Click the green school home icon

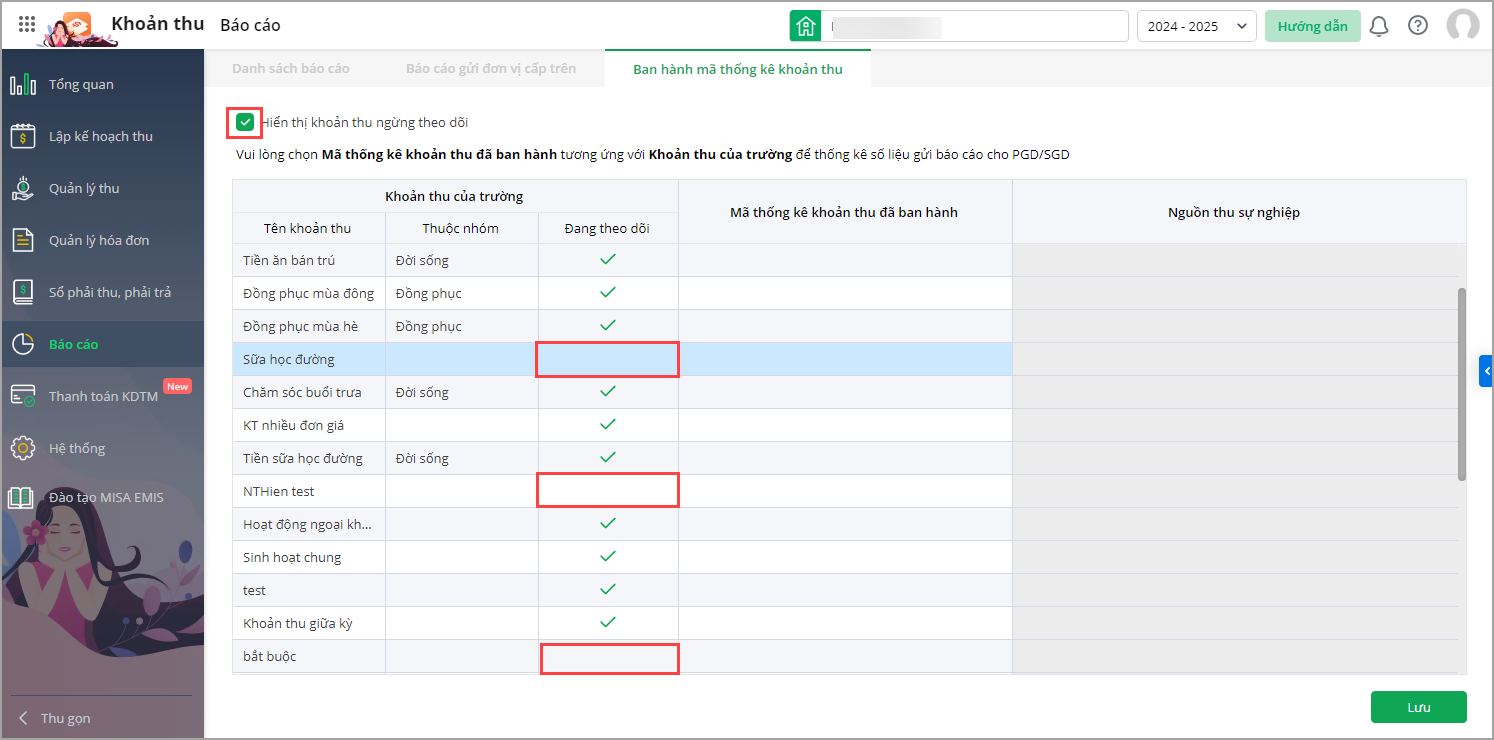pyautogui.click(x=805, y=26)
